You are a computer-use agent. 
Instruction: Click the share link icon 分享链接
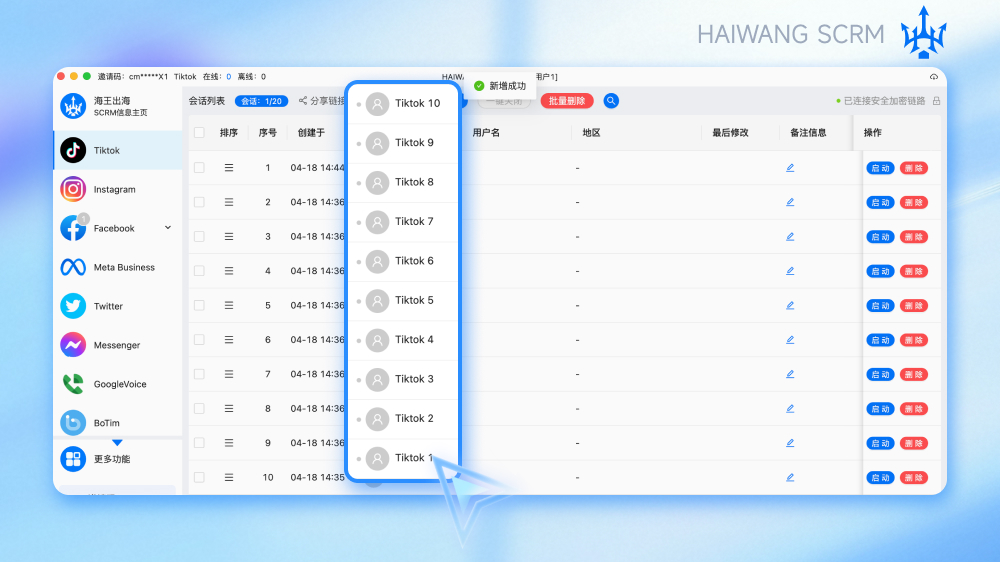point(303,101)
